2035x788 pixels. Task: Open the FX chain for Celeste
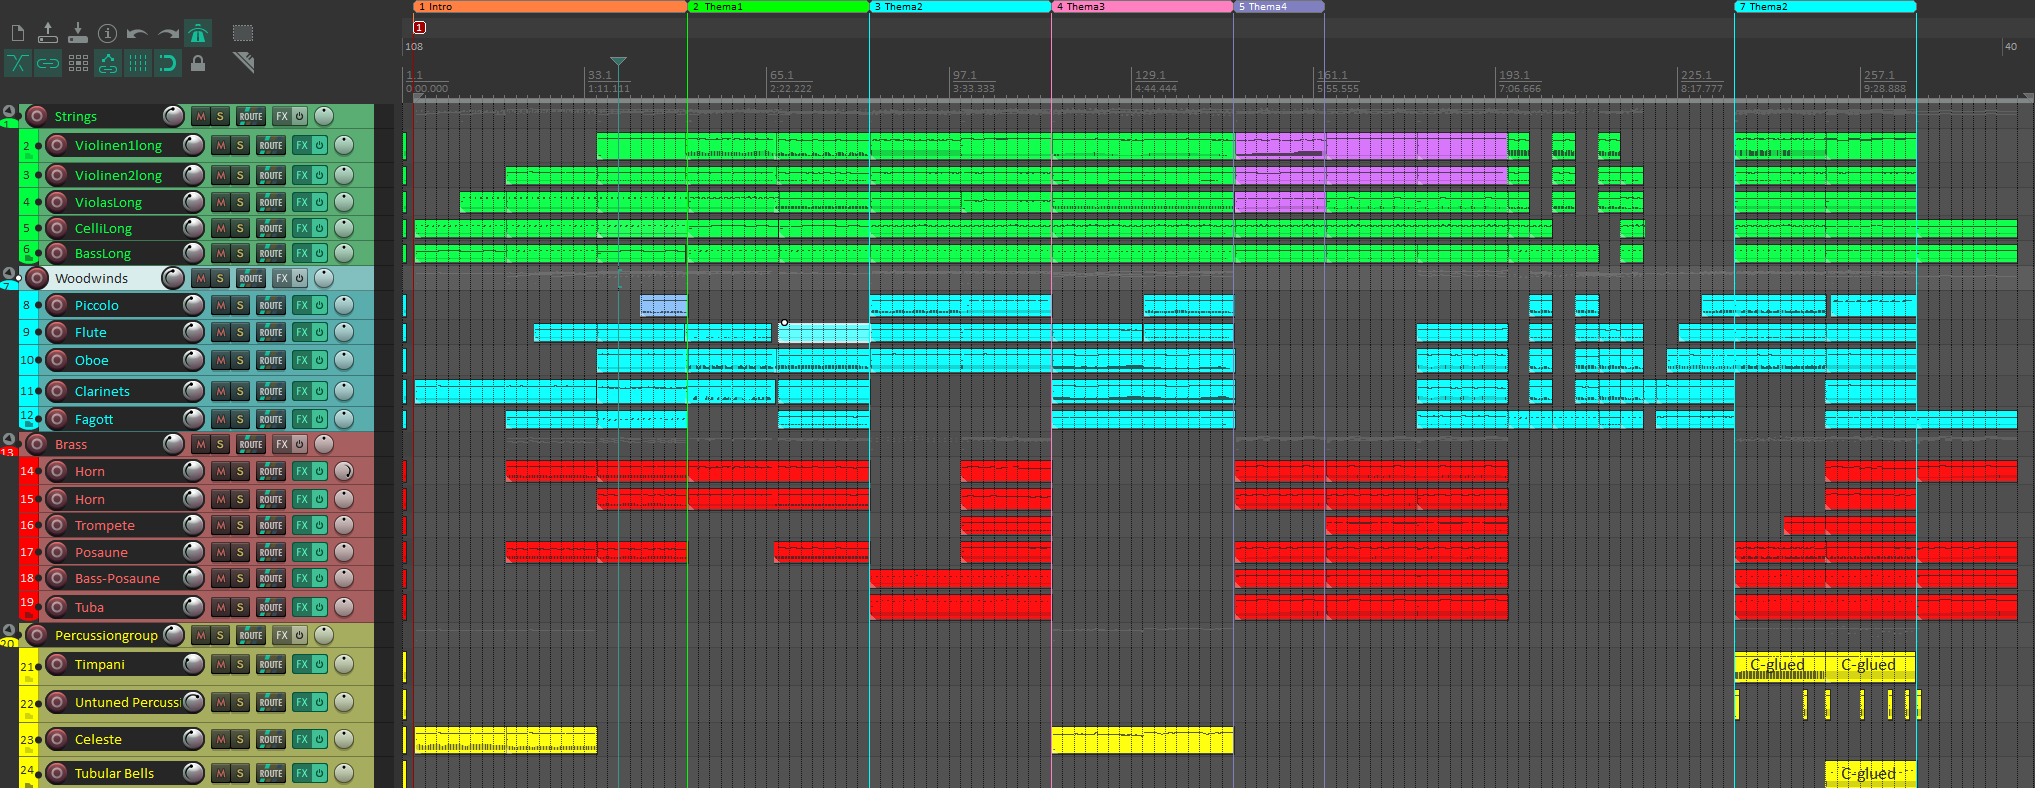point(301,739)
